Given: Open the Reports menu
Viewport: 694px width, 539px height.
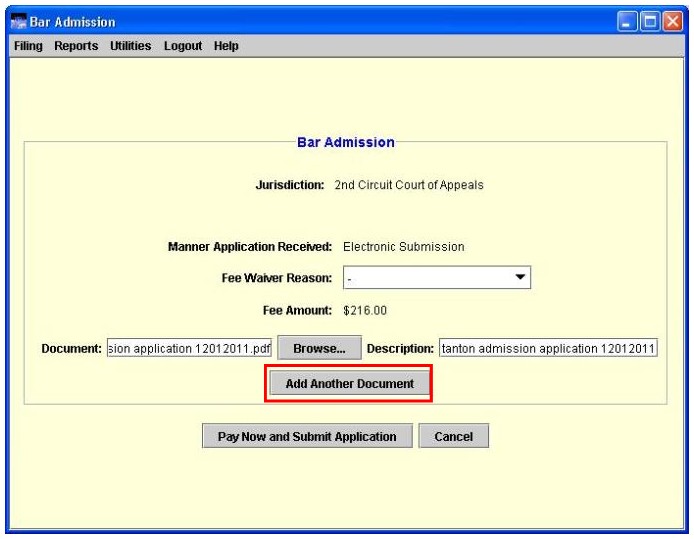Looking at the screenshot, I should pyautogui.click(x=76, y=46).
